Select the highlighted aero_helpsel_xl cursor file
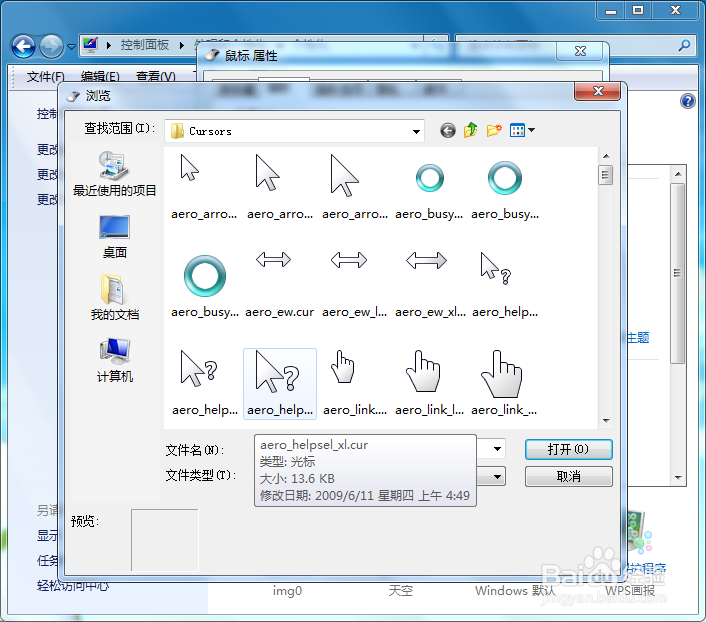 pyautogui.click(x=280, y=384)
